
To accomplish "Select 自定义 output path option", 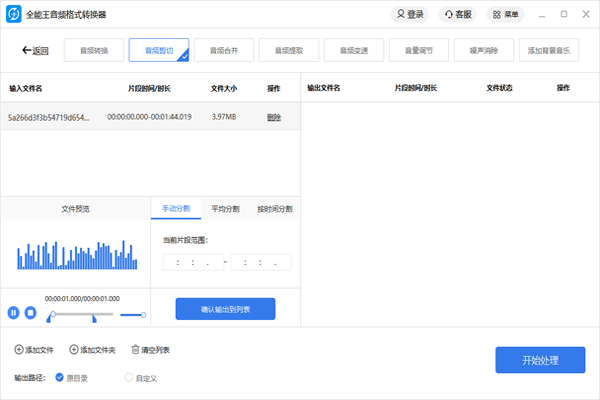I will (x=128, y=378).
